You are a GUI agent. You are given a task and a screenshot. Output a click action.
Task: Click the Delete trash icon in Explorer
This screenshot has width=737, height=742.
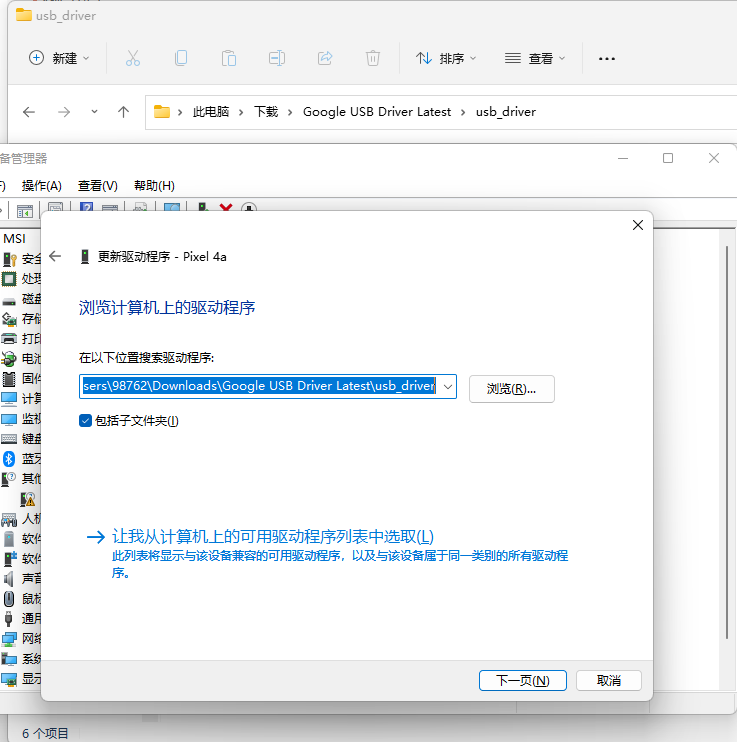(x=373, y=58)
